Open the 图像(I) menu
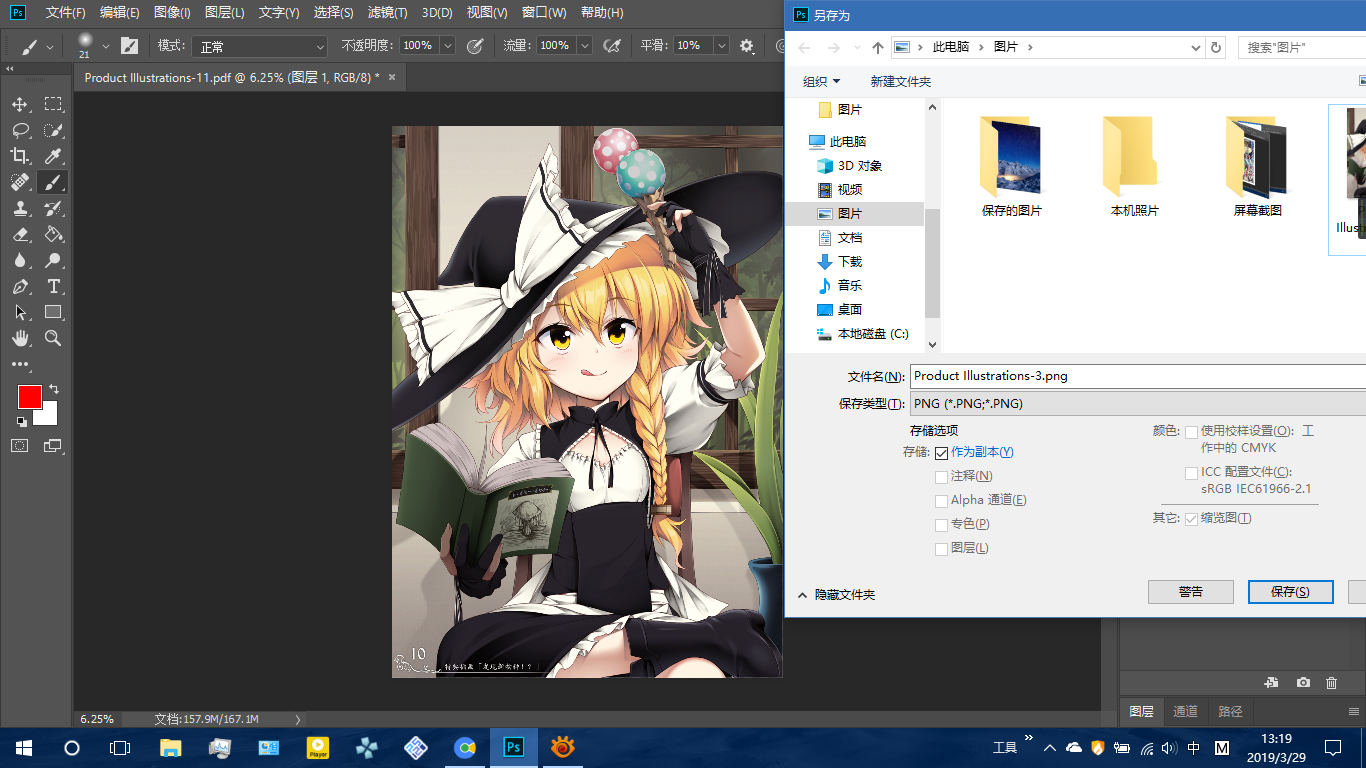The height and width of the screenshot is (768, 1366). pos(172,13)
